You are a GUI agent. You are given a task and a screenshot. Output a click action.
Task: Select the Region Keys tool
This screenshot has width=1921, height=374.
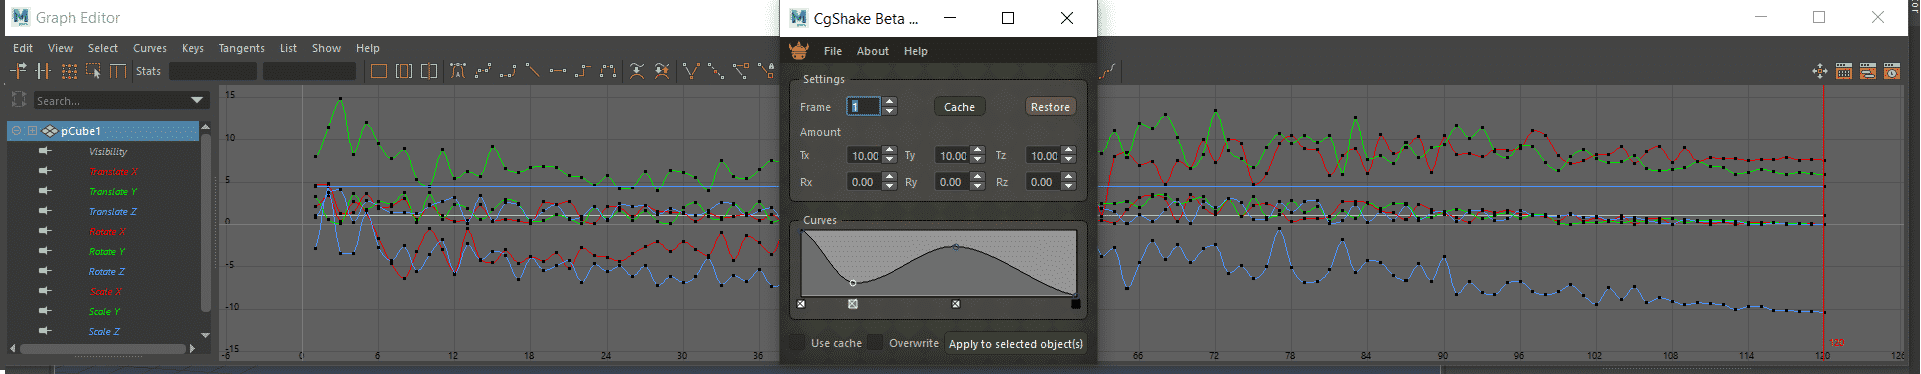click(x=93, y=71)
